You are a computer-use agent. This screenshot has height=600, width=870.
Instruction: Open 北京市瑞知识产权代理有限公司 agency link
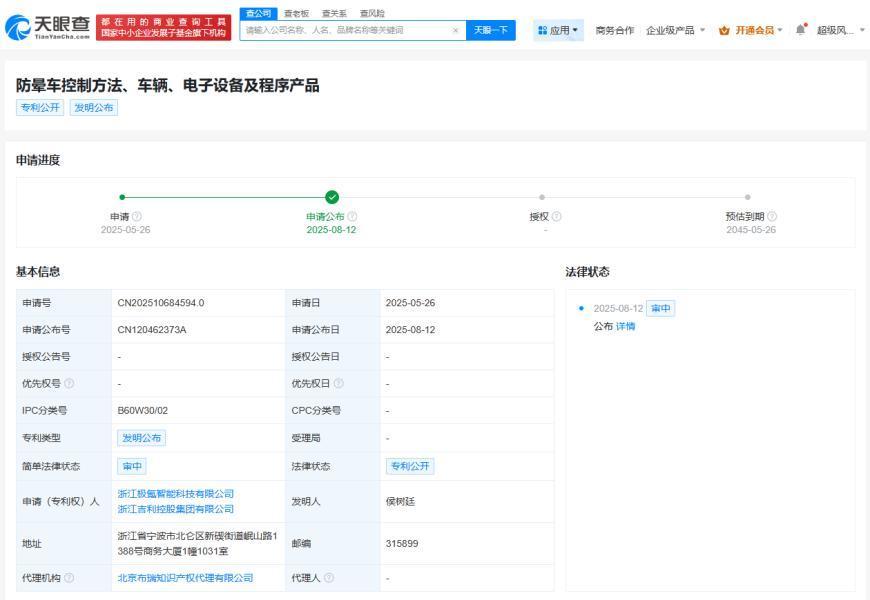[185, 577]
